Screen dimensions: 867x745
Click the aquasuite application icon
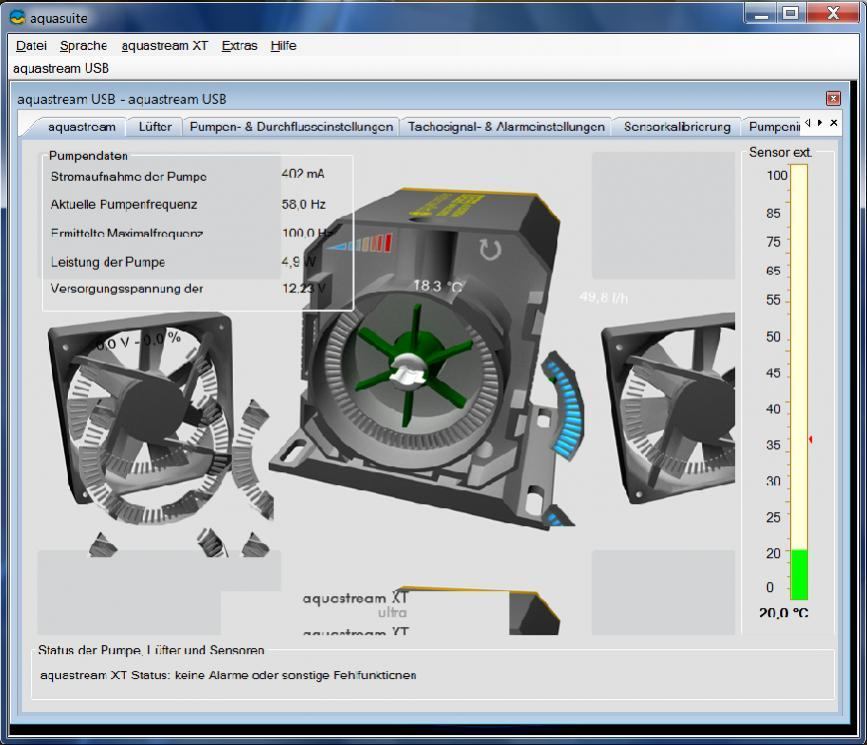pos(17,18)
